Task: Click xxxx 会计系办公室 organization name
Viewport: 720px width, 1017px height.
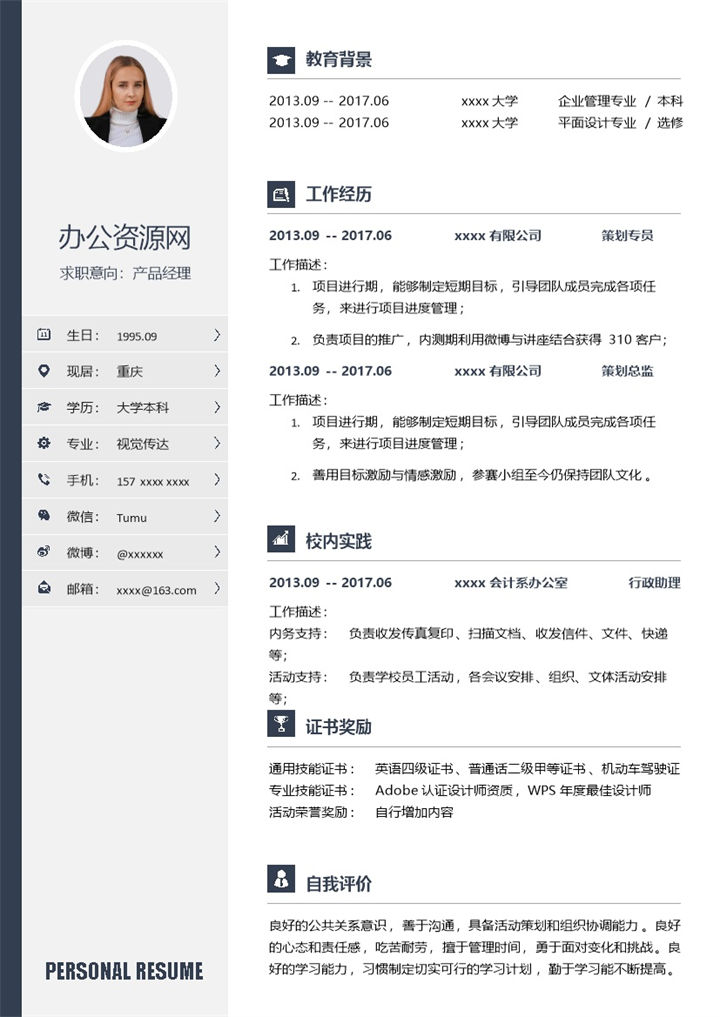Action: [511, 582]
